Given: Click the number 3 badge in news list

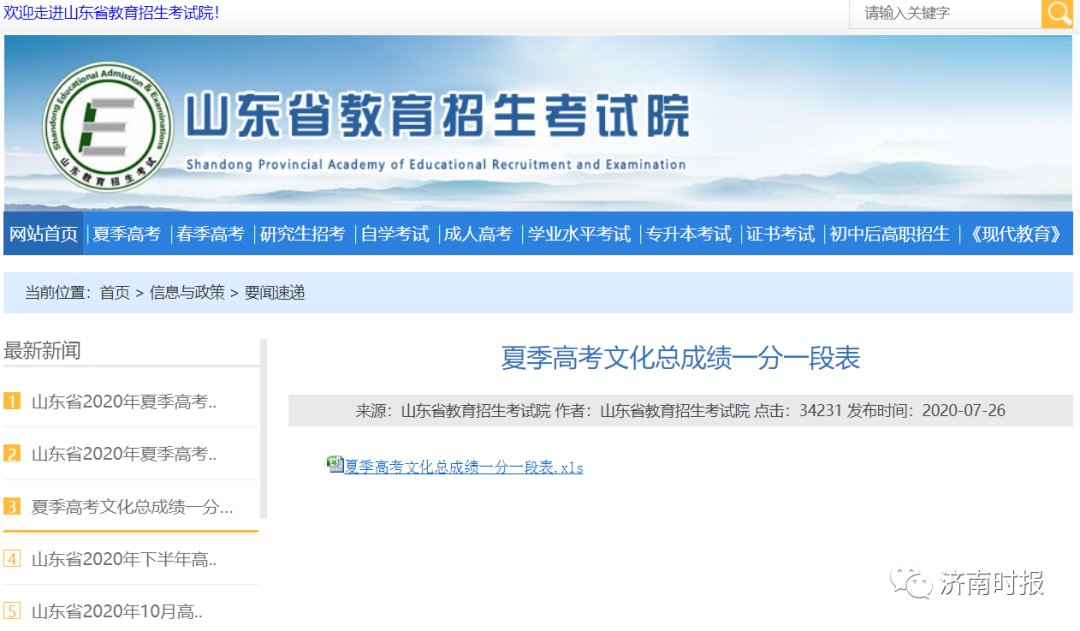Looking at the screenshot, I should click(x=12, y=507).
